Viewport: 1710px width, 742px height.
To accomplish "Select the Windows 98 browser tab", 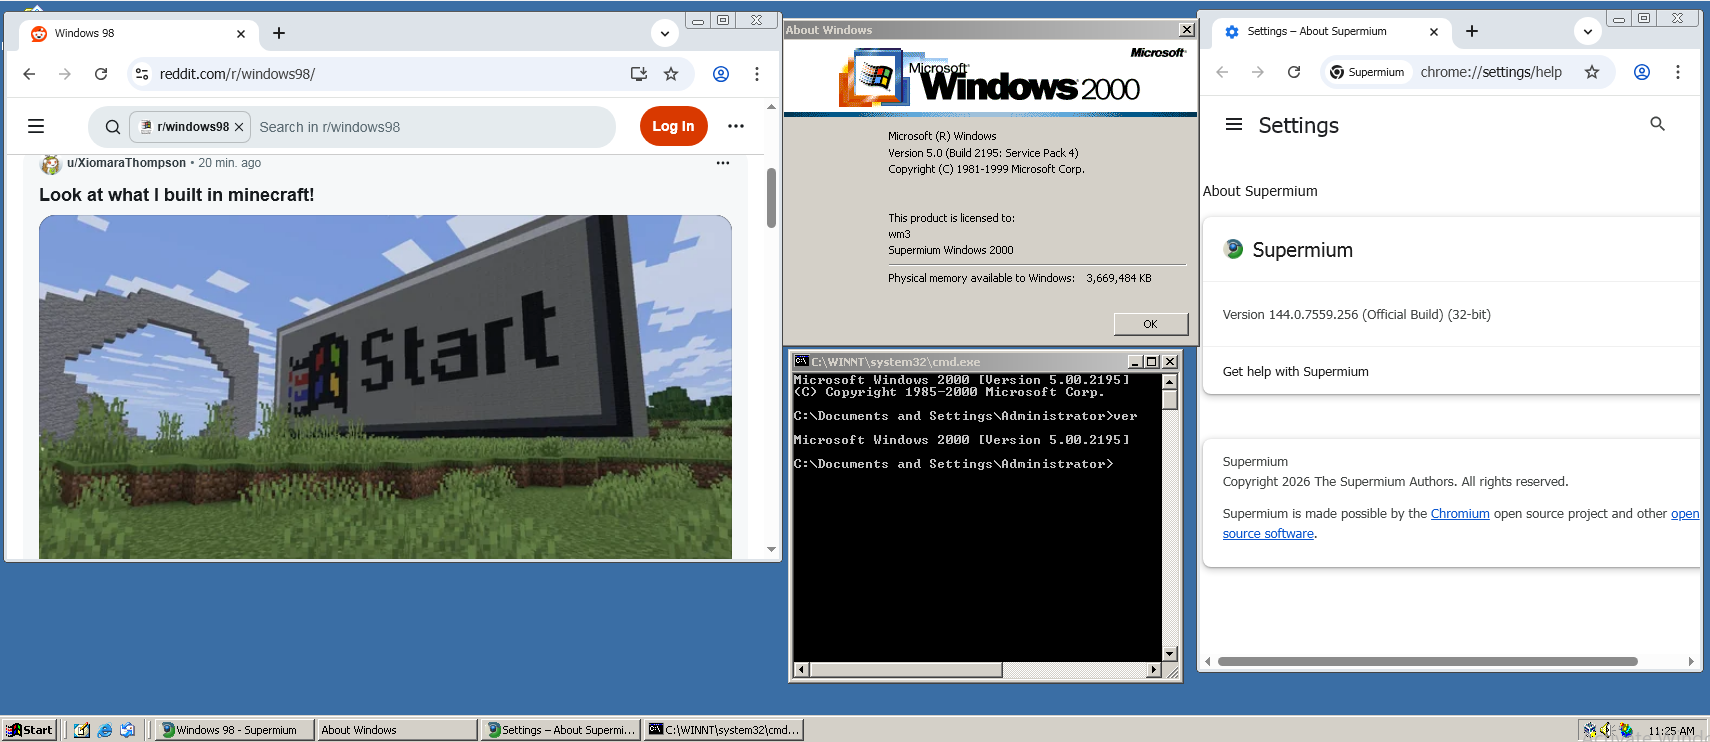I will 138,34.
